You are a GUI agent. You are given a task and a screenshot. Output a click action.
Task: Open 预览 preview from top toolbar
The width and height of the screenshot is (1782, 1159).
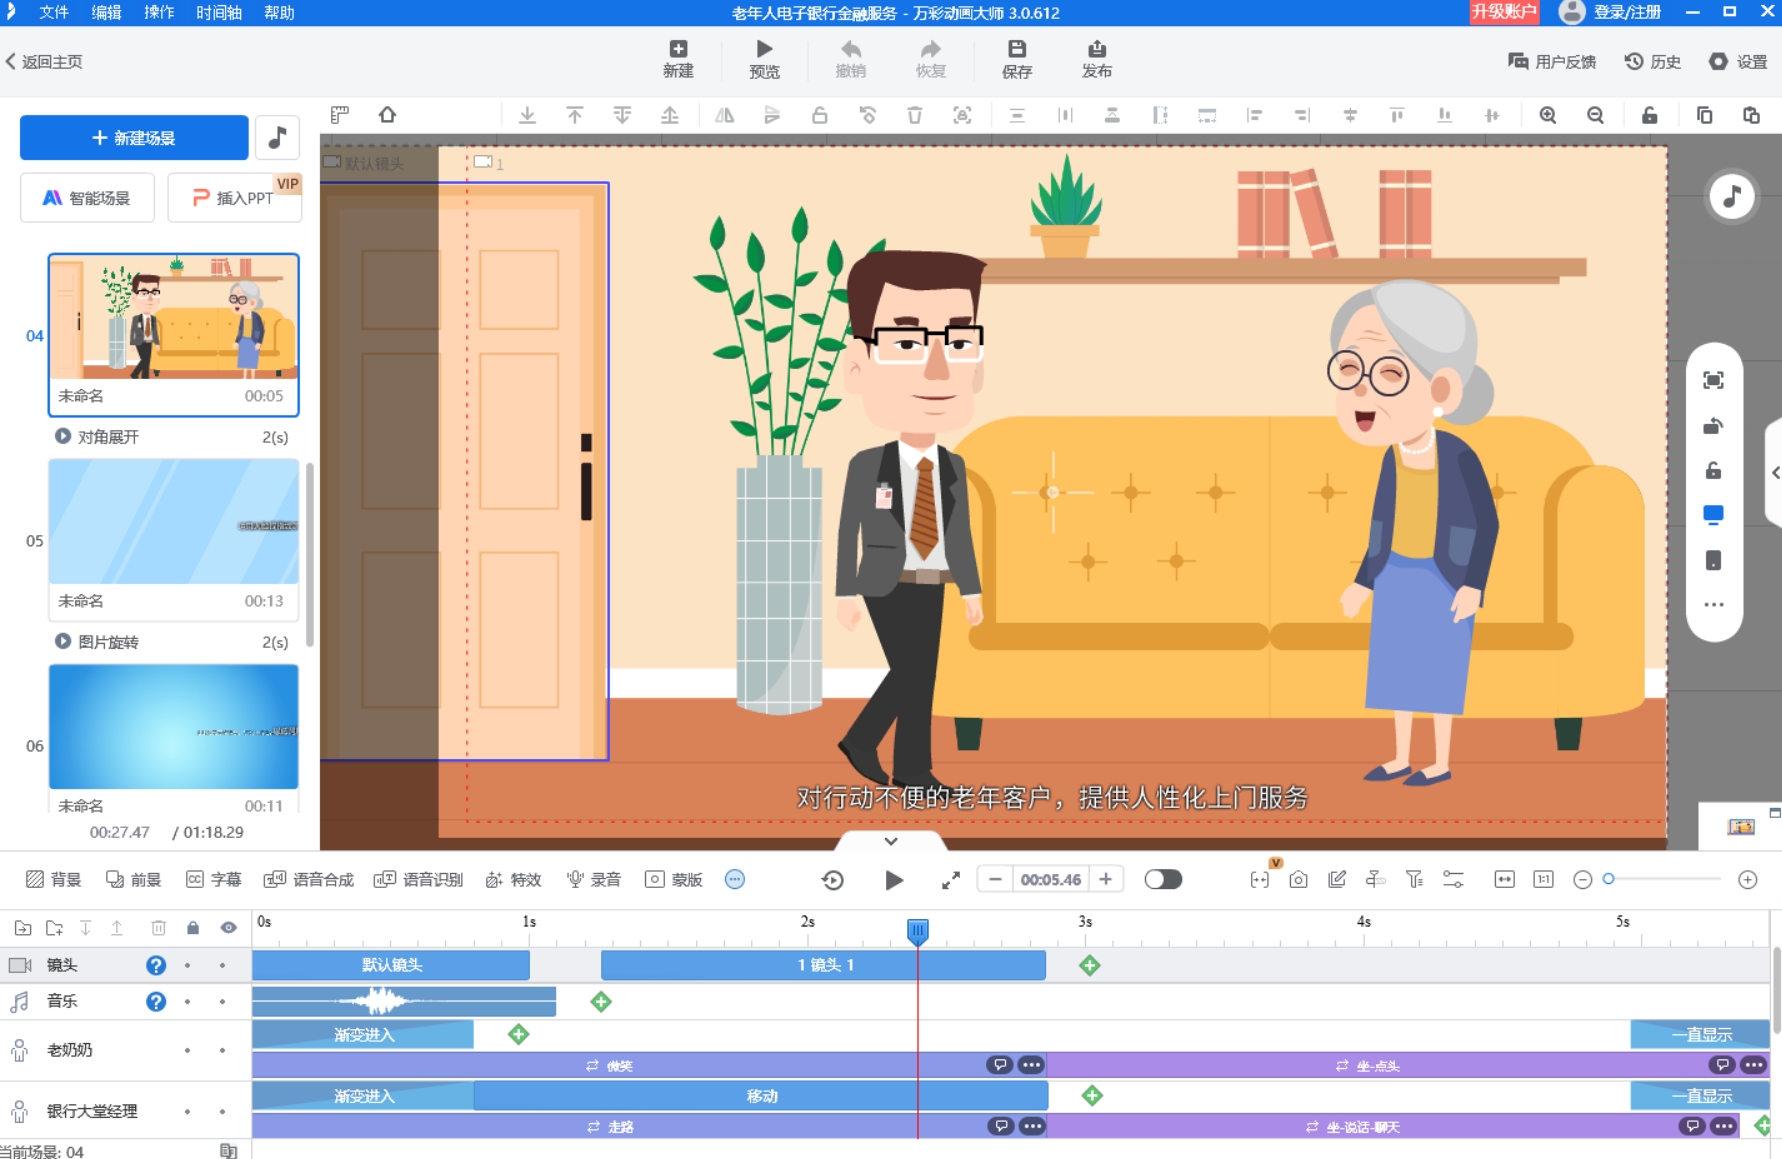[x=764, y=59]
